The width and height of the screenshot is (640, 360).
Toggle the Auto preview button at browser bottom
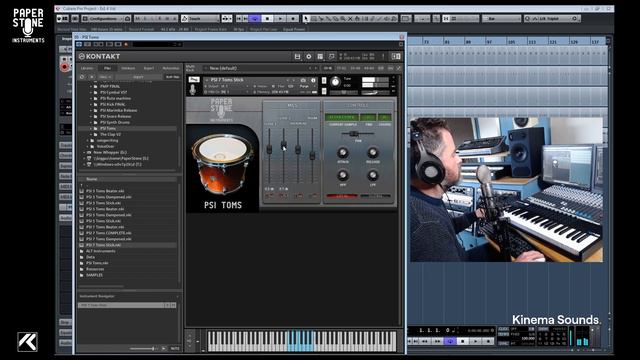pos(175,349)
